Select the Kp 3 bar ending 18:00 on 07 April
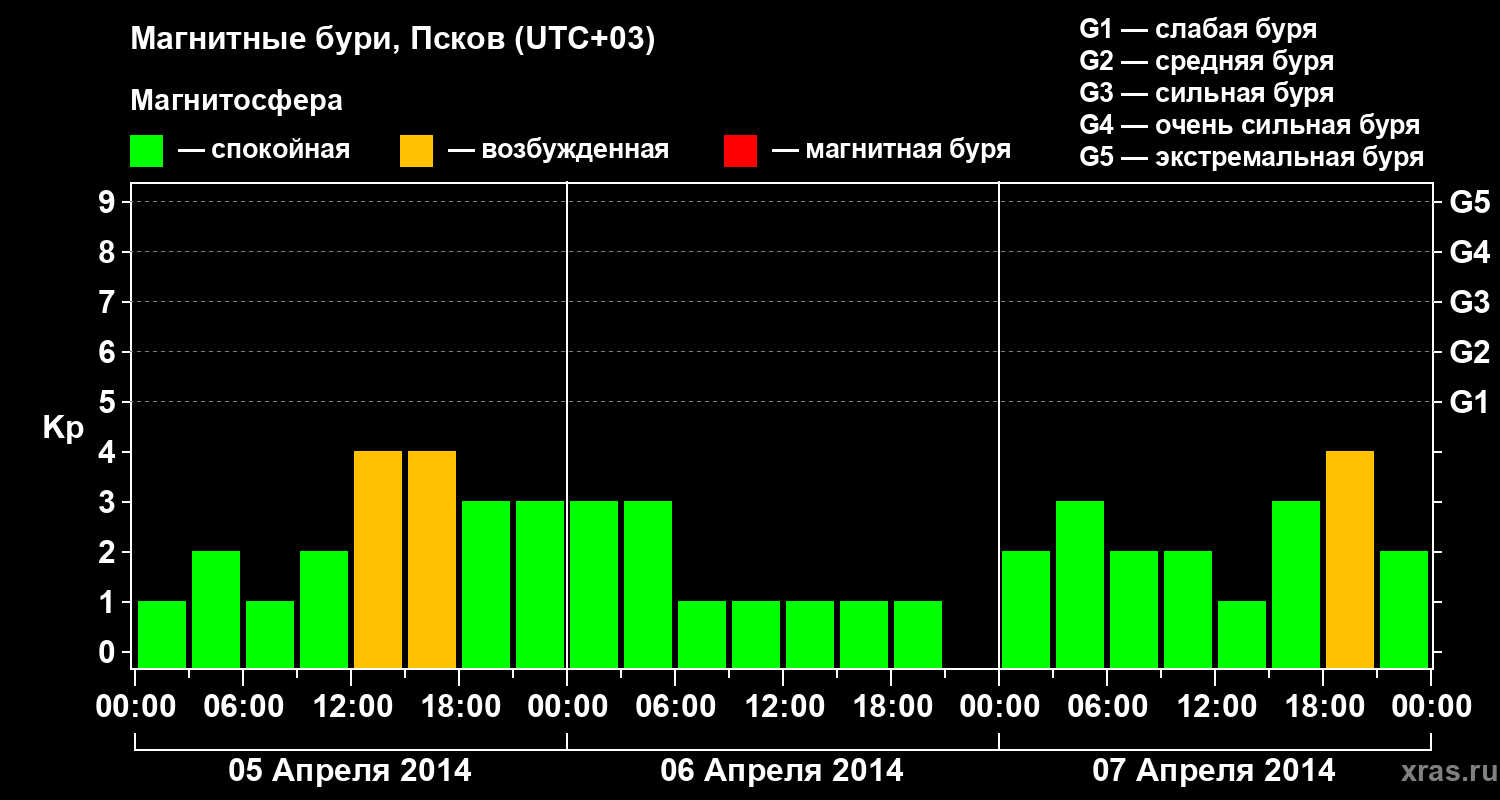Screen dimensions: 1500x800 click(1296, 584)
